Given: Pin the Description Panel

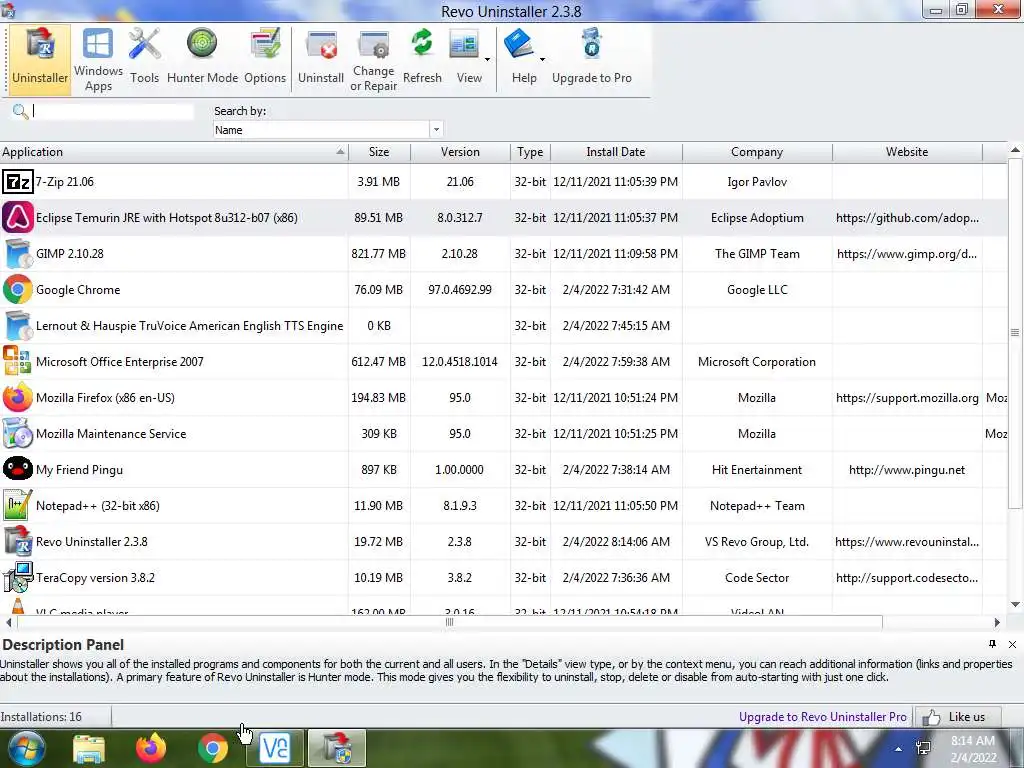Looking at the screenshot, I should (993, 644).
